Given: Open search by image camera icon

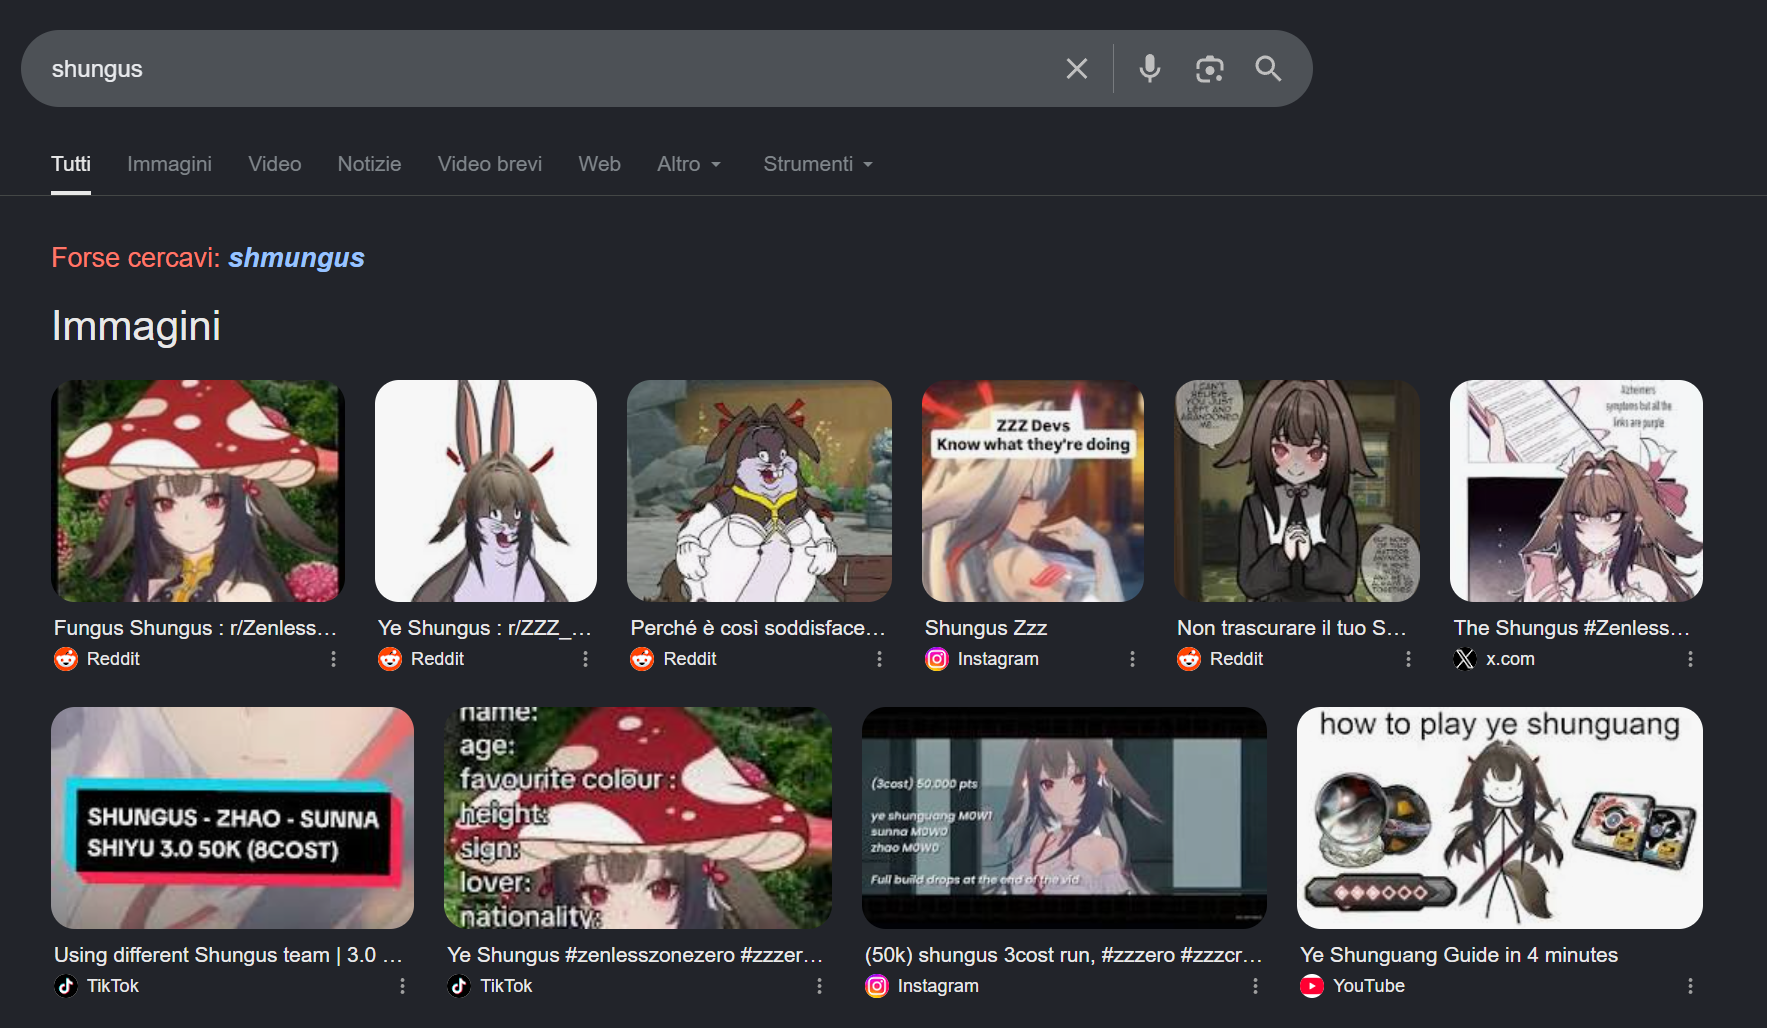Looking at the screenshot, I should [x=1210, y=69].
